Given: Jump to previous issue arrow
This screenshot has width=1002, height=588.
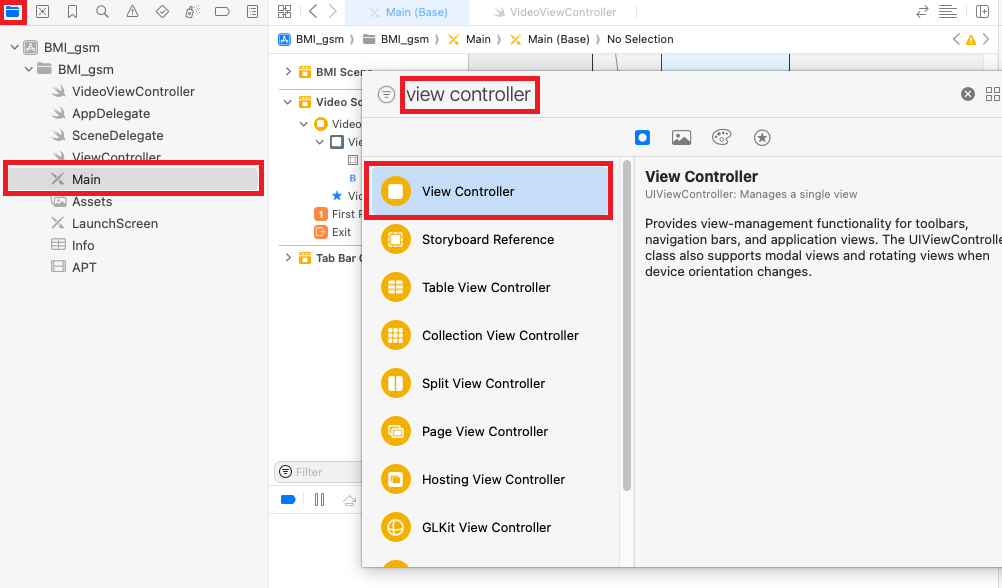Looking at the screenshot, I should 956,39.
